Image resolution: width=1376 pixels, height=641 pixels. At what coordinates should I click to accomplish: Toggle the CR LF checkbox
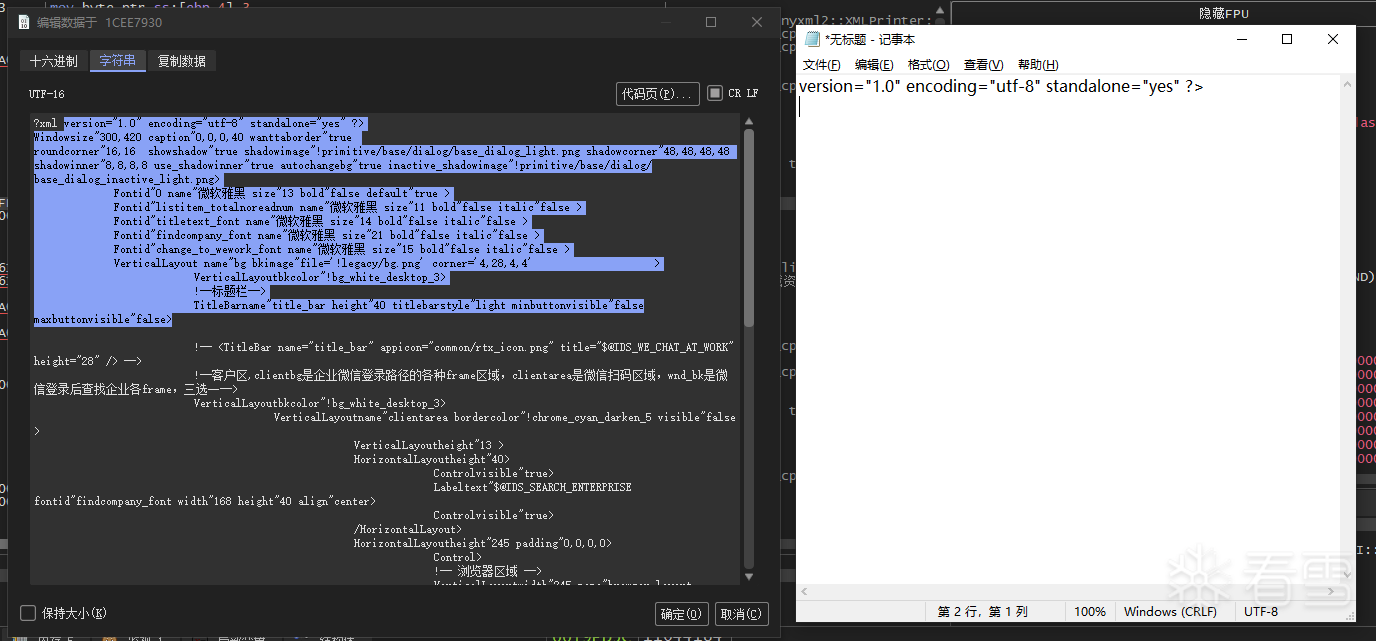pos(715,93)
